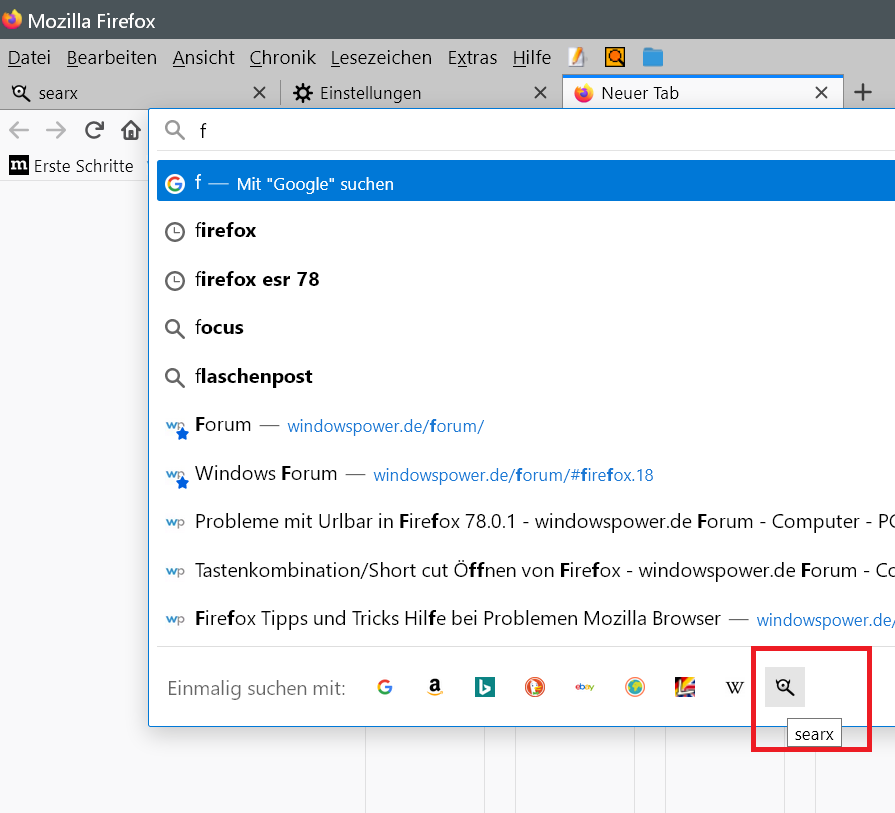
Task: Click the orange magnifier icon in menu bar
Action: pos(615,57)
